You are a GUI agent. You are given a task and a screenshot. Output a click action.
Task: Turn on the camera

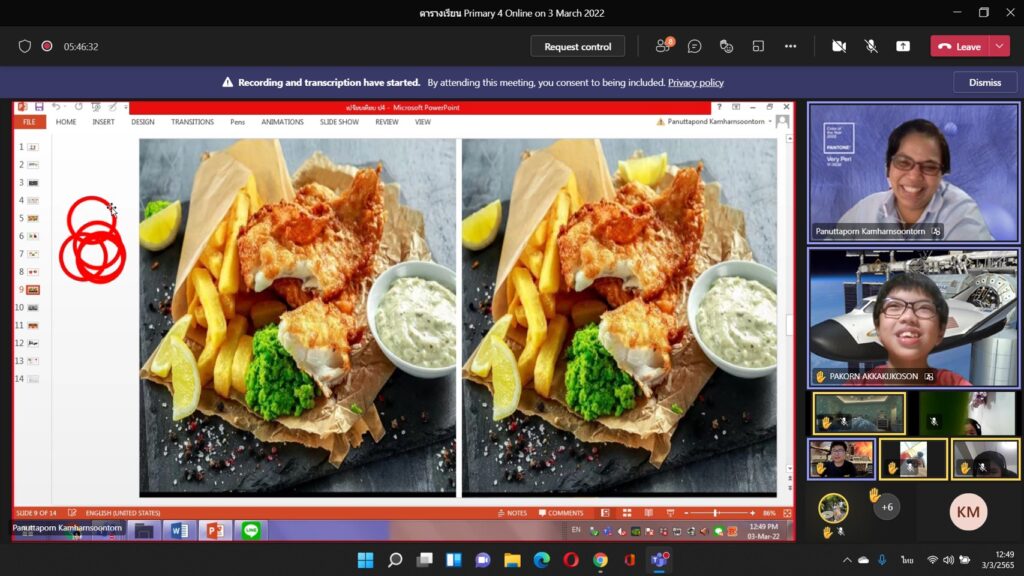tap(839, 46)
